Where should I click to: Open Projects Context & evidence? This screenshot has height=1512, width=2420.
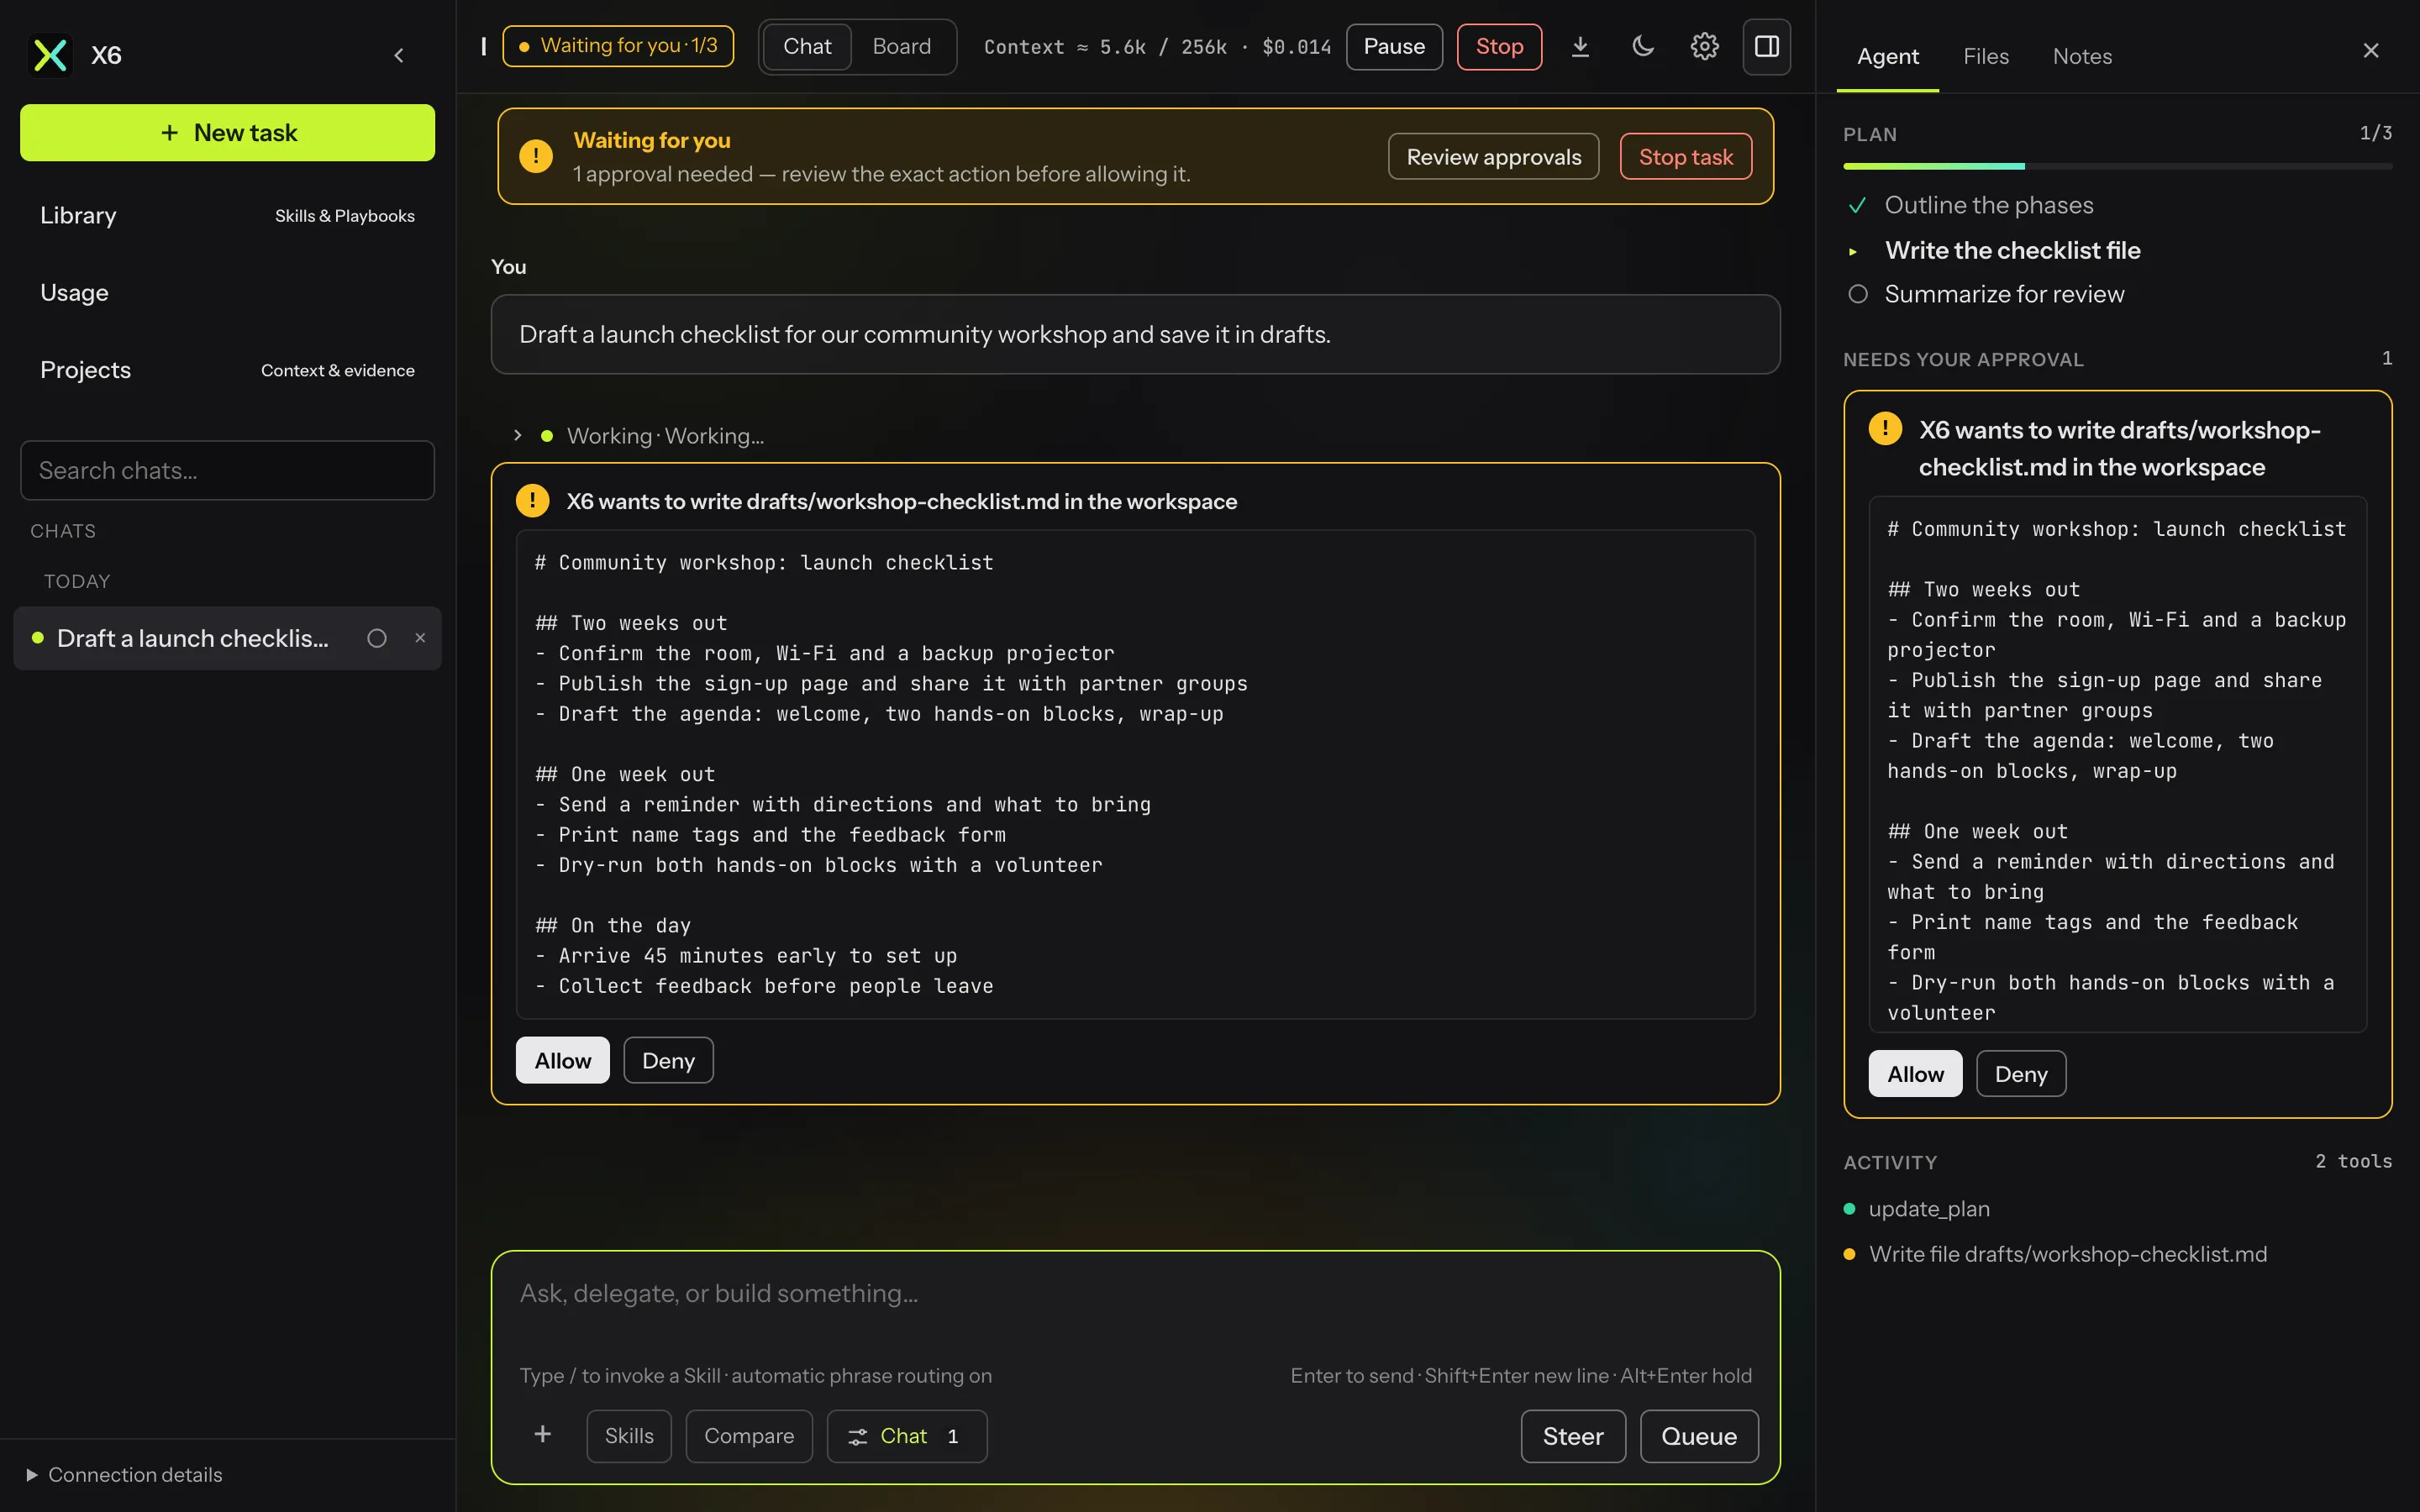click(x=227, y=370)
